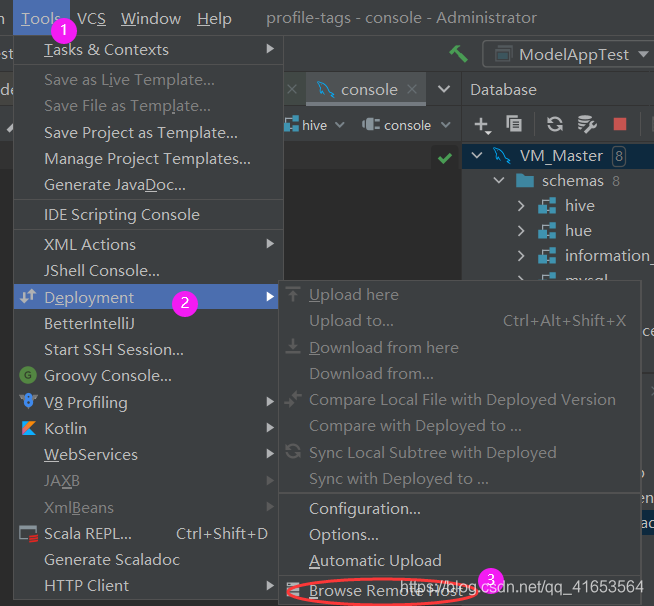Select the hive schema tree item
The height and width of the screenshot is (606, 654).
point(579,206)
